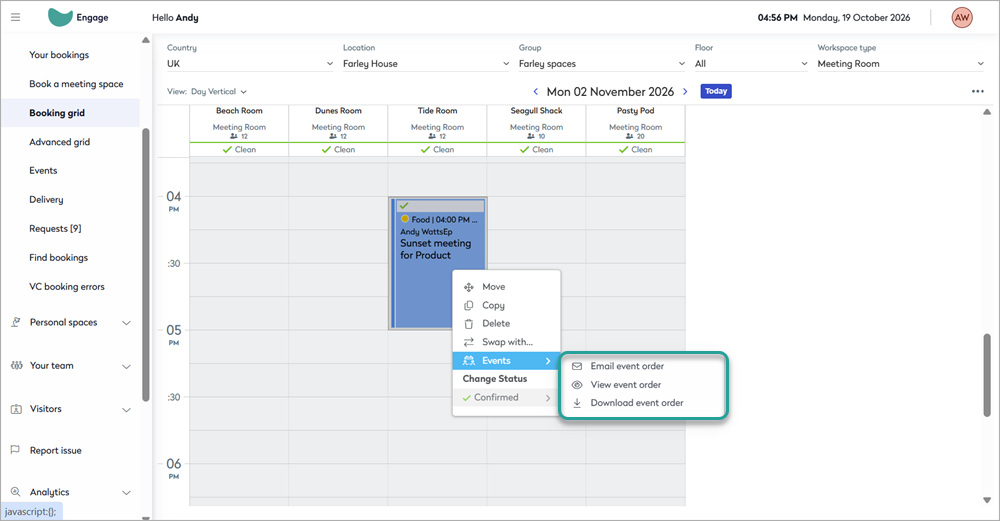Click the Move icon in context menu
The image size is (1001, 521).
(x=469, y=287)
